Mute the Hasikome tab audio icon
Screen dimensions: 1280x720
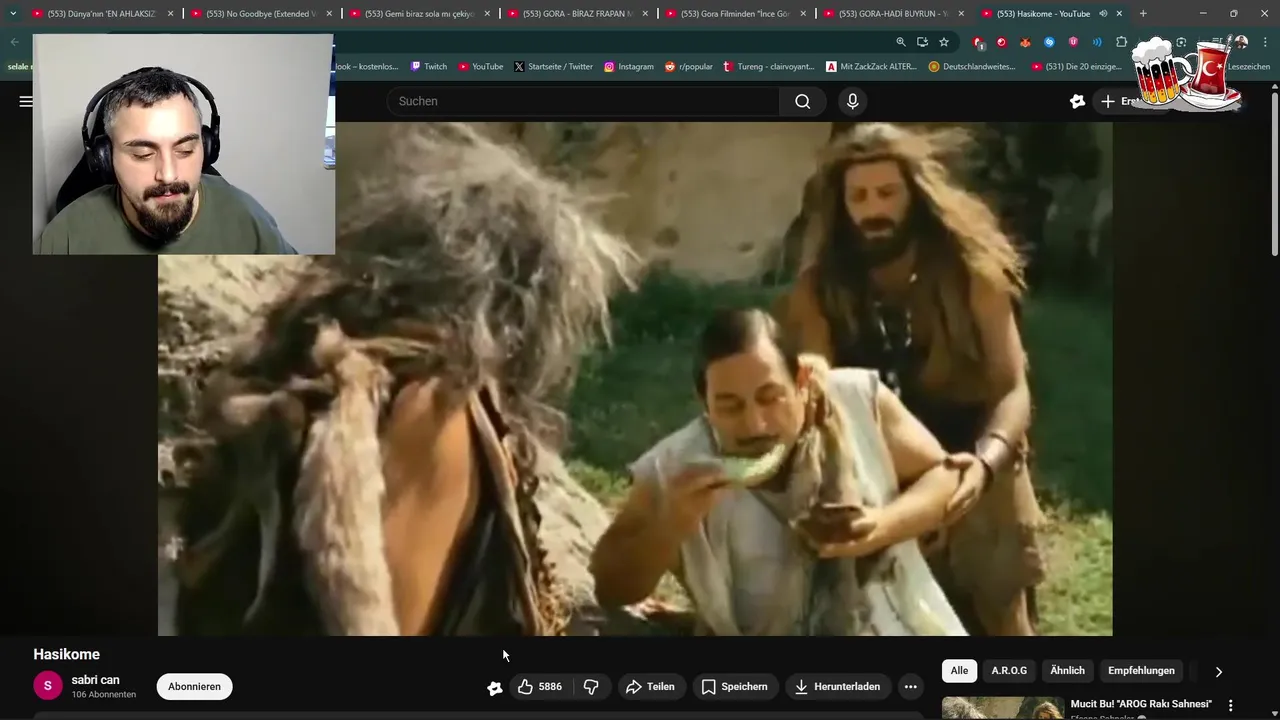(x=1103, y=14)
